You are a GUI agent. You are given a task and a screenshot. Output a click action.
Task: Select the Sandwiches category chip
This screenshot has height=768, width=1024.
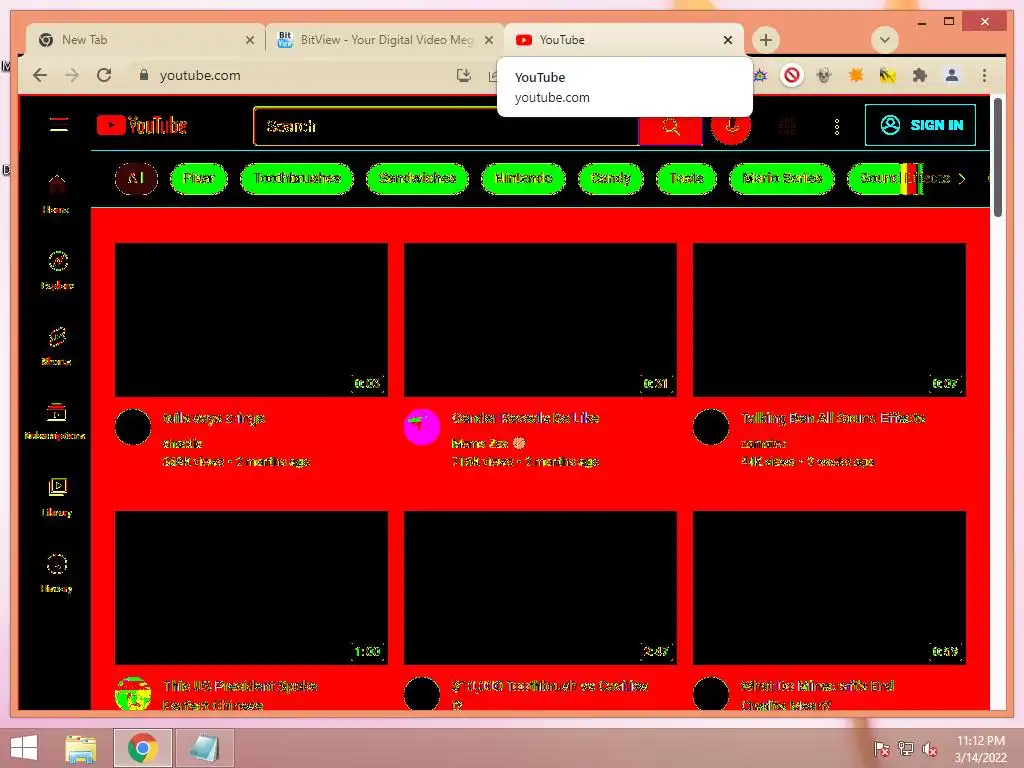[x=417, y=178]
